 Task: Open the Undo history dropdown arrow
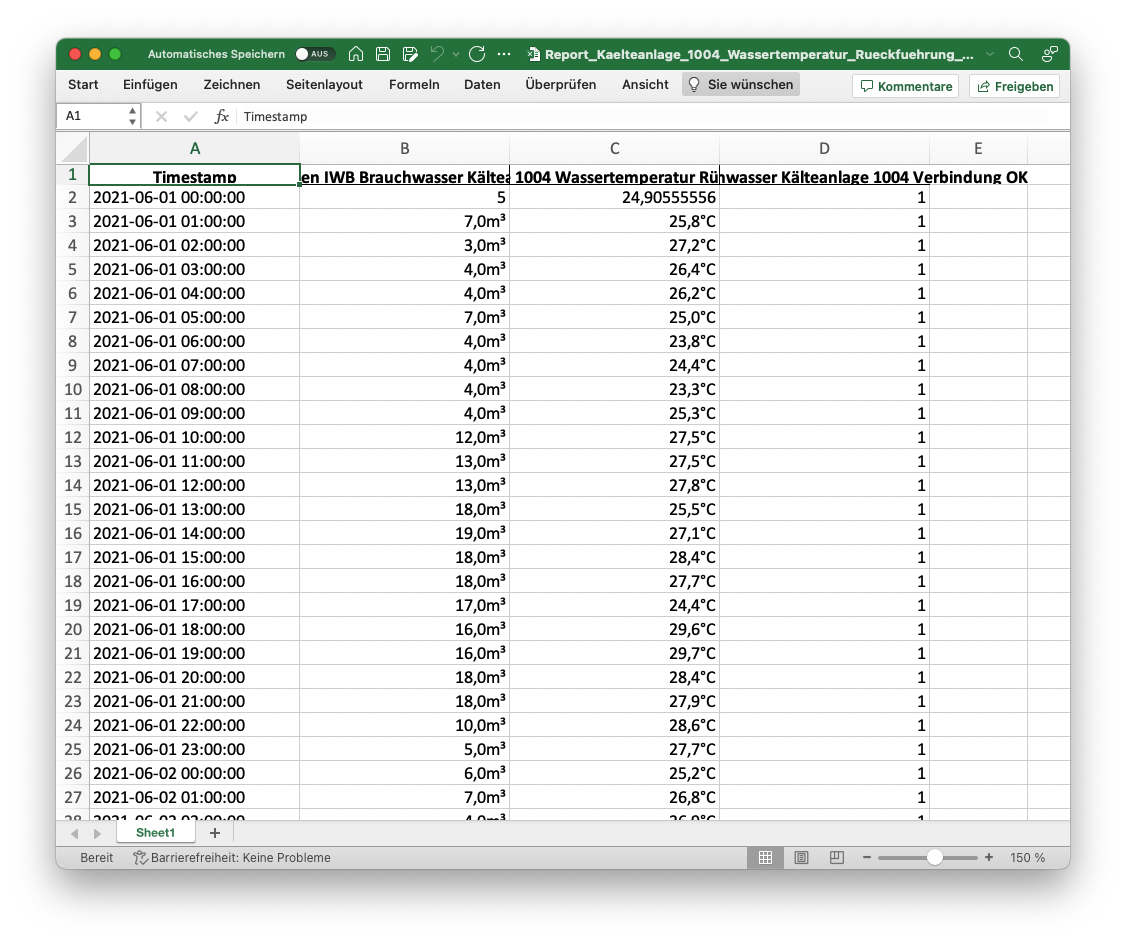coord(455,55)
